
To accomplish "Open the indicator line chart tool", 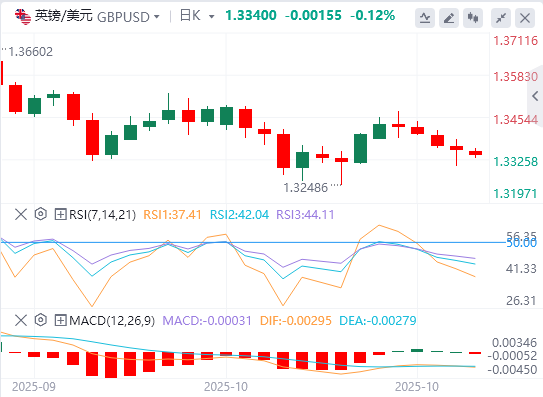I will (425, 18).
